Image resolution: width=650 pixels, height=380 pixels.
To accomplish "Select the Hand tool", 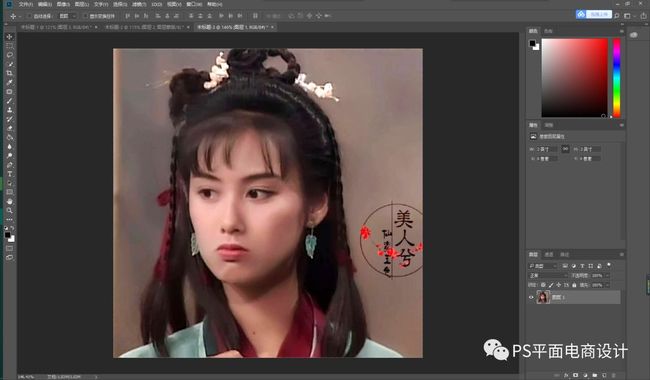I will (x=9, y=201).
